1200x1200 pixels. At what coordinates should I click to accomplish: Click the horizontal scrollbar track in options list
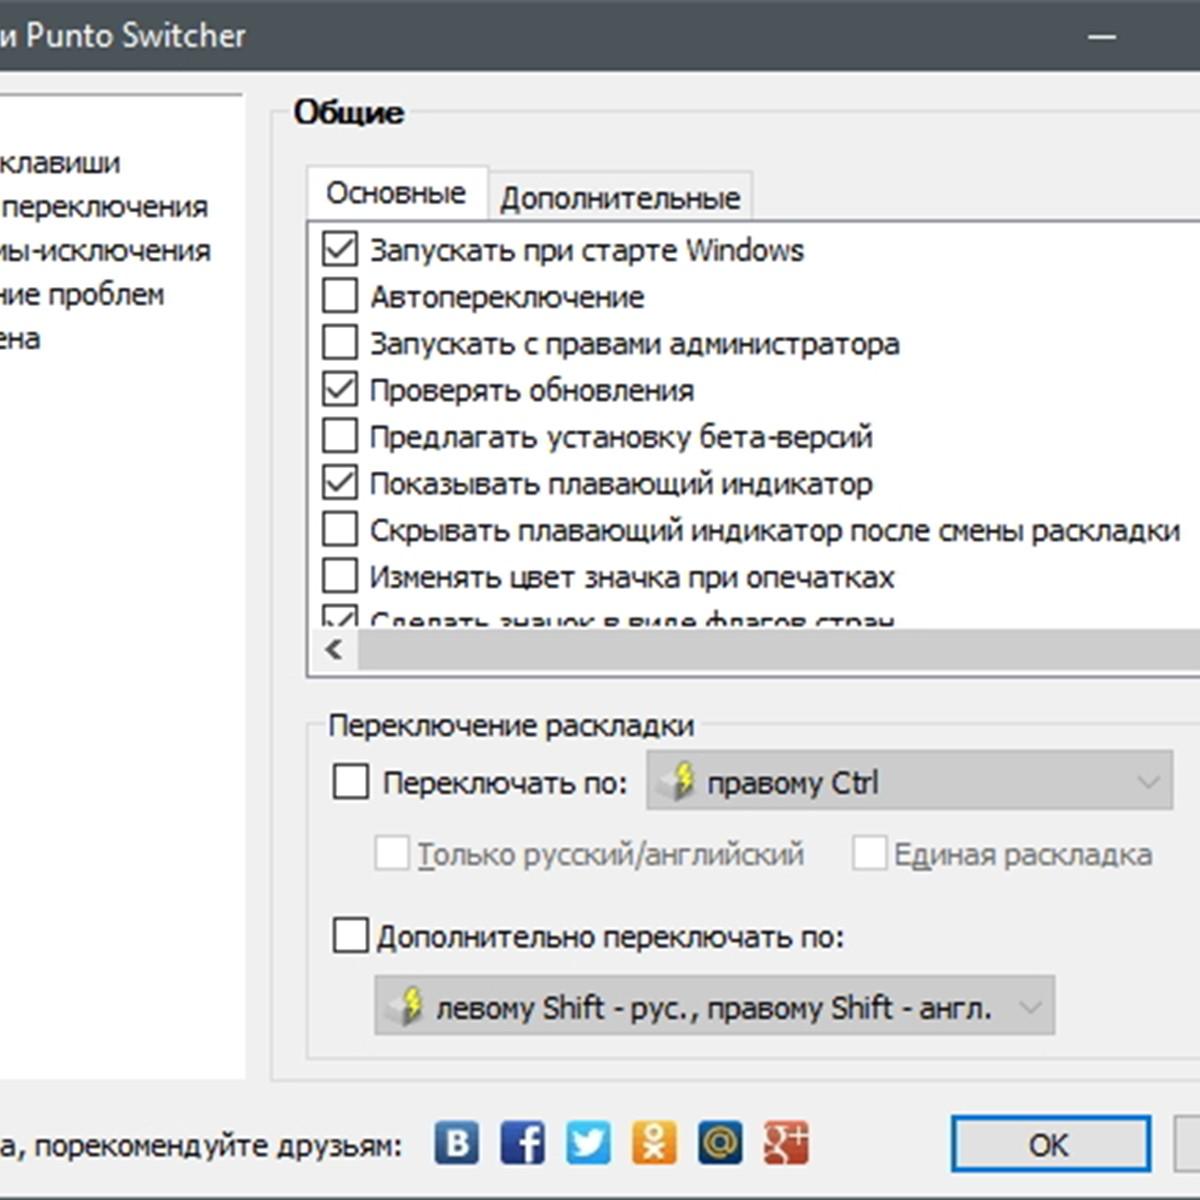(x=779, y=649)
